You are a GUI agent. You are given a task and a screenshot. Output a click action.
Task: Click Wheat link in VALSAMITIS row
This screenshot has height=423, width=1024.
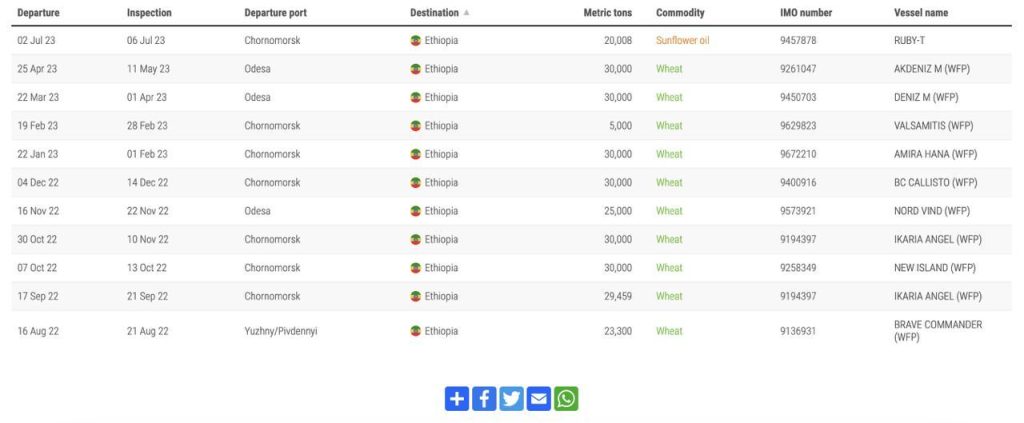click(669, 125)
